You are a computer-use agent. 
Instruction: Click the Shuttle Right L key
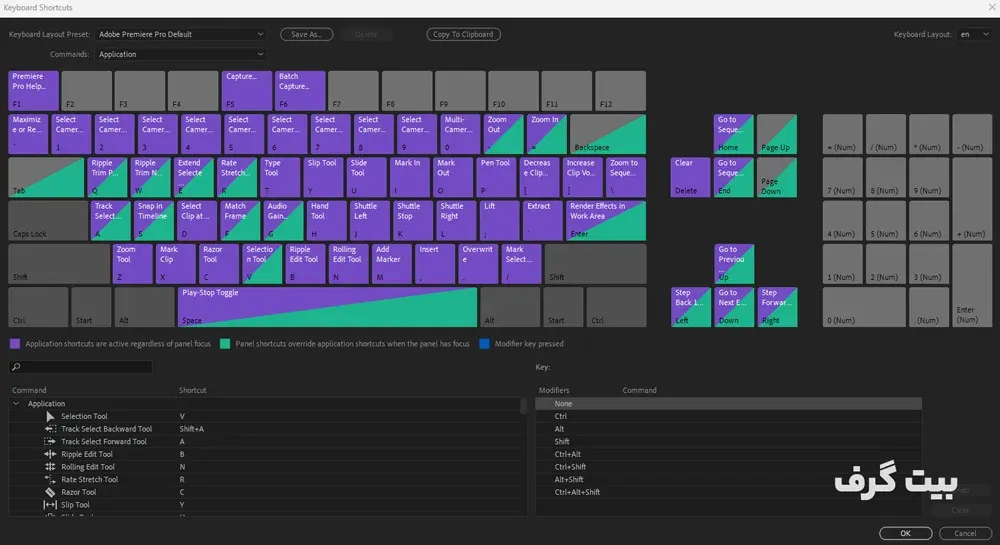click(456, 221)
